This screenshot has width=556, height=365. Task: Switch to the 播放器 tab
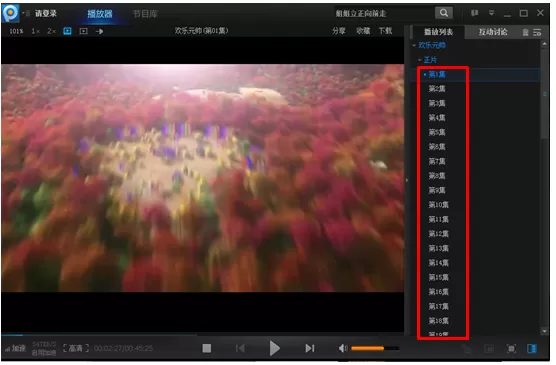click(100, 14)
